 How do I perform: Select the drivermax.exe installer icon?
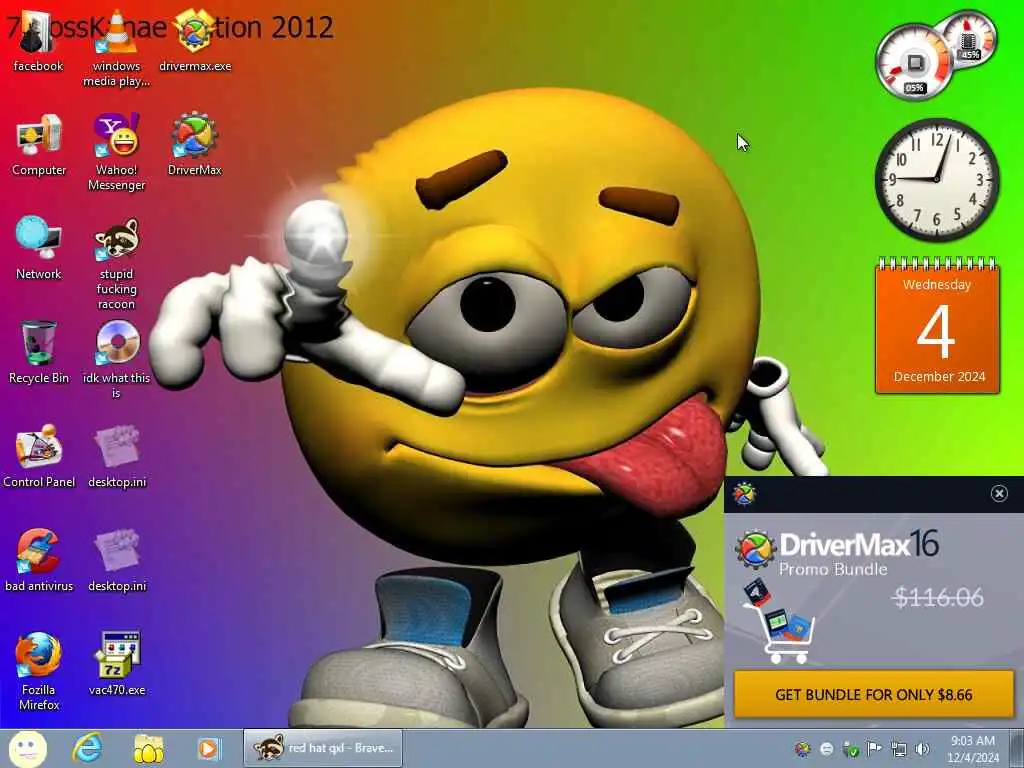click(x=195, y=40)
